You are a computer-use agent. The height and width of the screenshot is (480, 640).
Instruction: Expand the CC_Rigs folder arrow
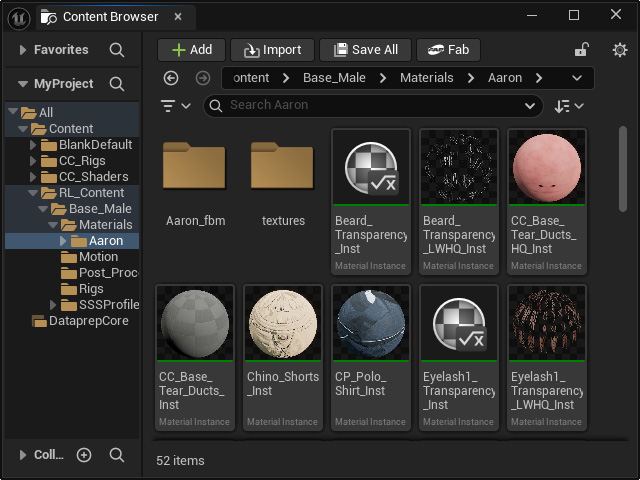point(33,161)
